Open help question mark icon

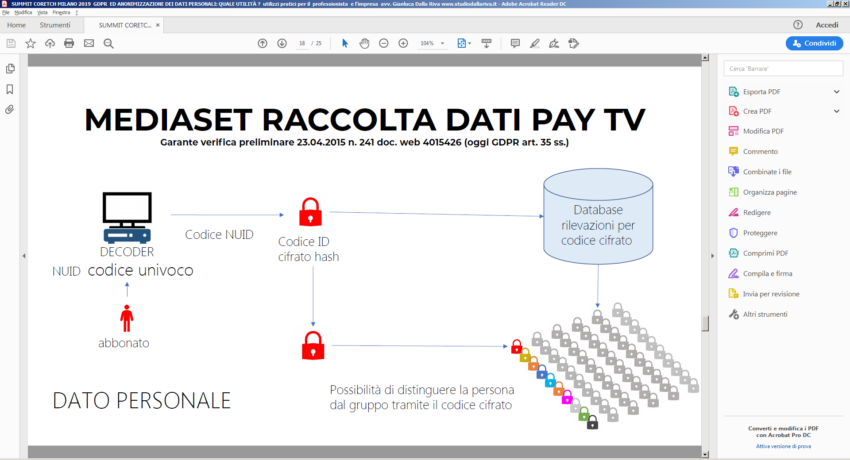coord(797,25)
